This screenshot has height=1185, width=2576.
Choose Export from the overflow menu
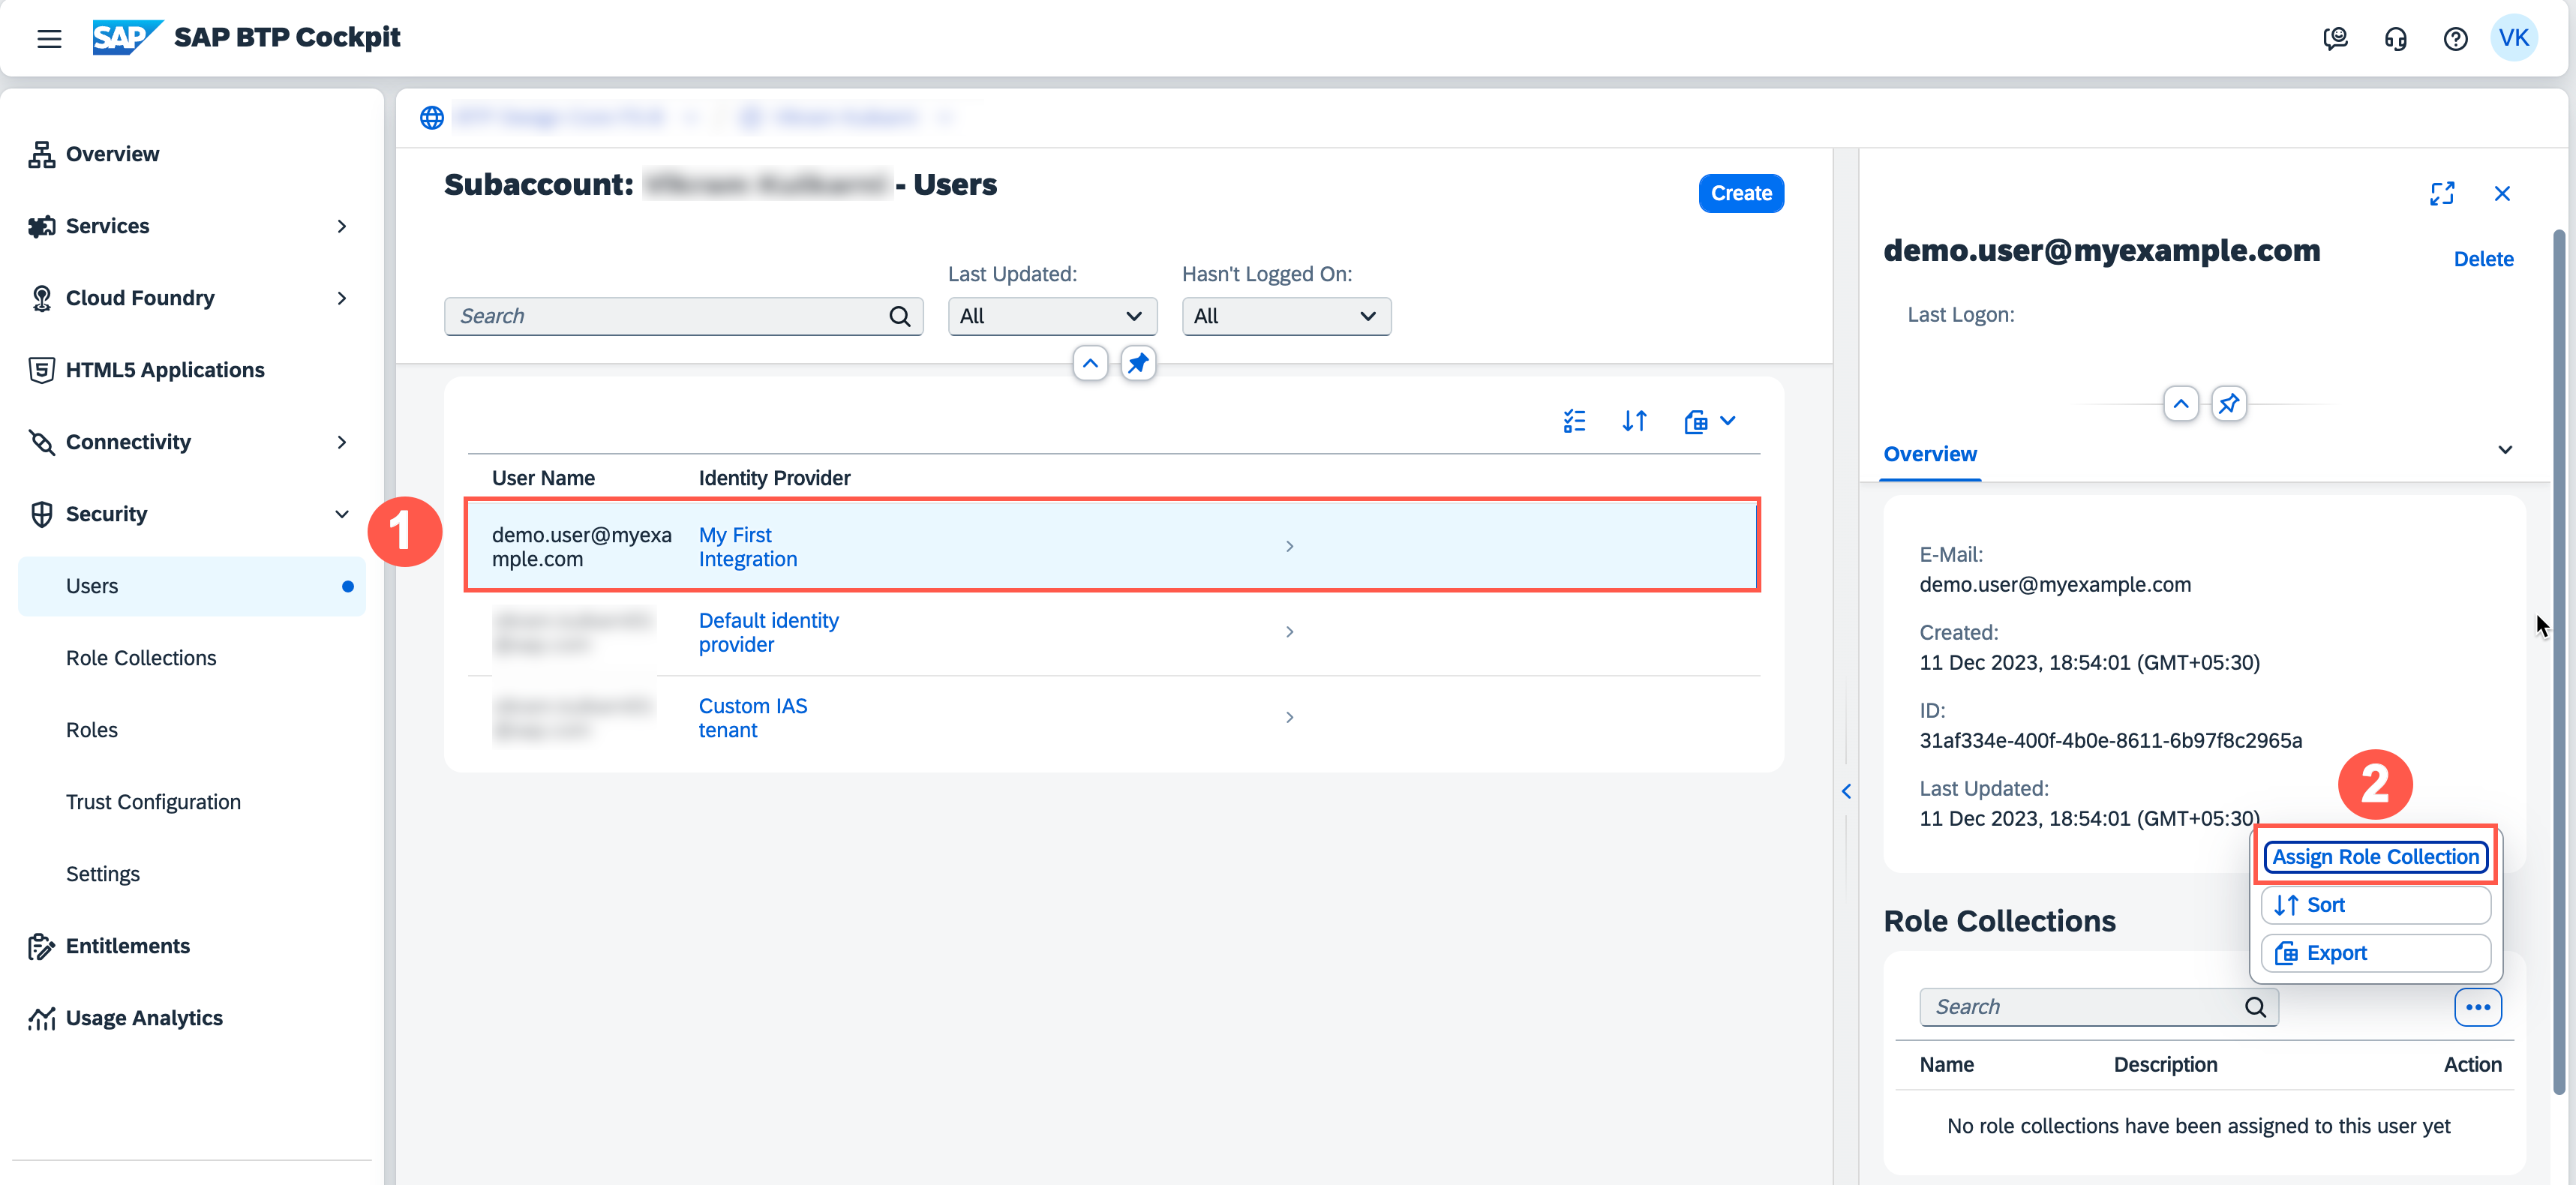pyautogui.click(x=2375, y=953)
